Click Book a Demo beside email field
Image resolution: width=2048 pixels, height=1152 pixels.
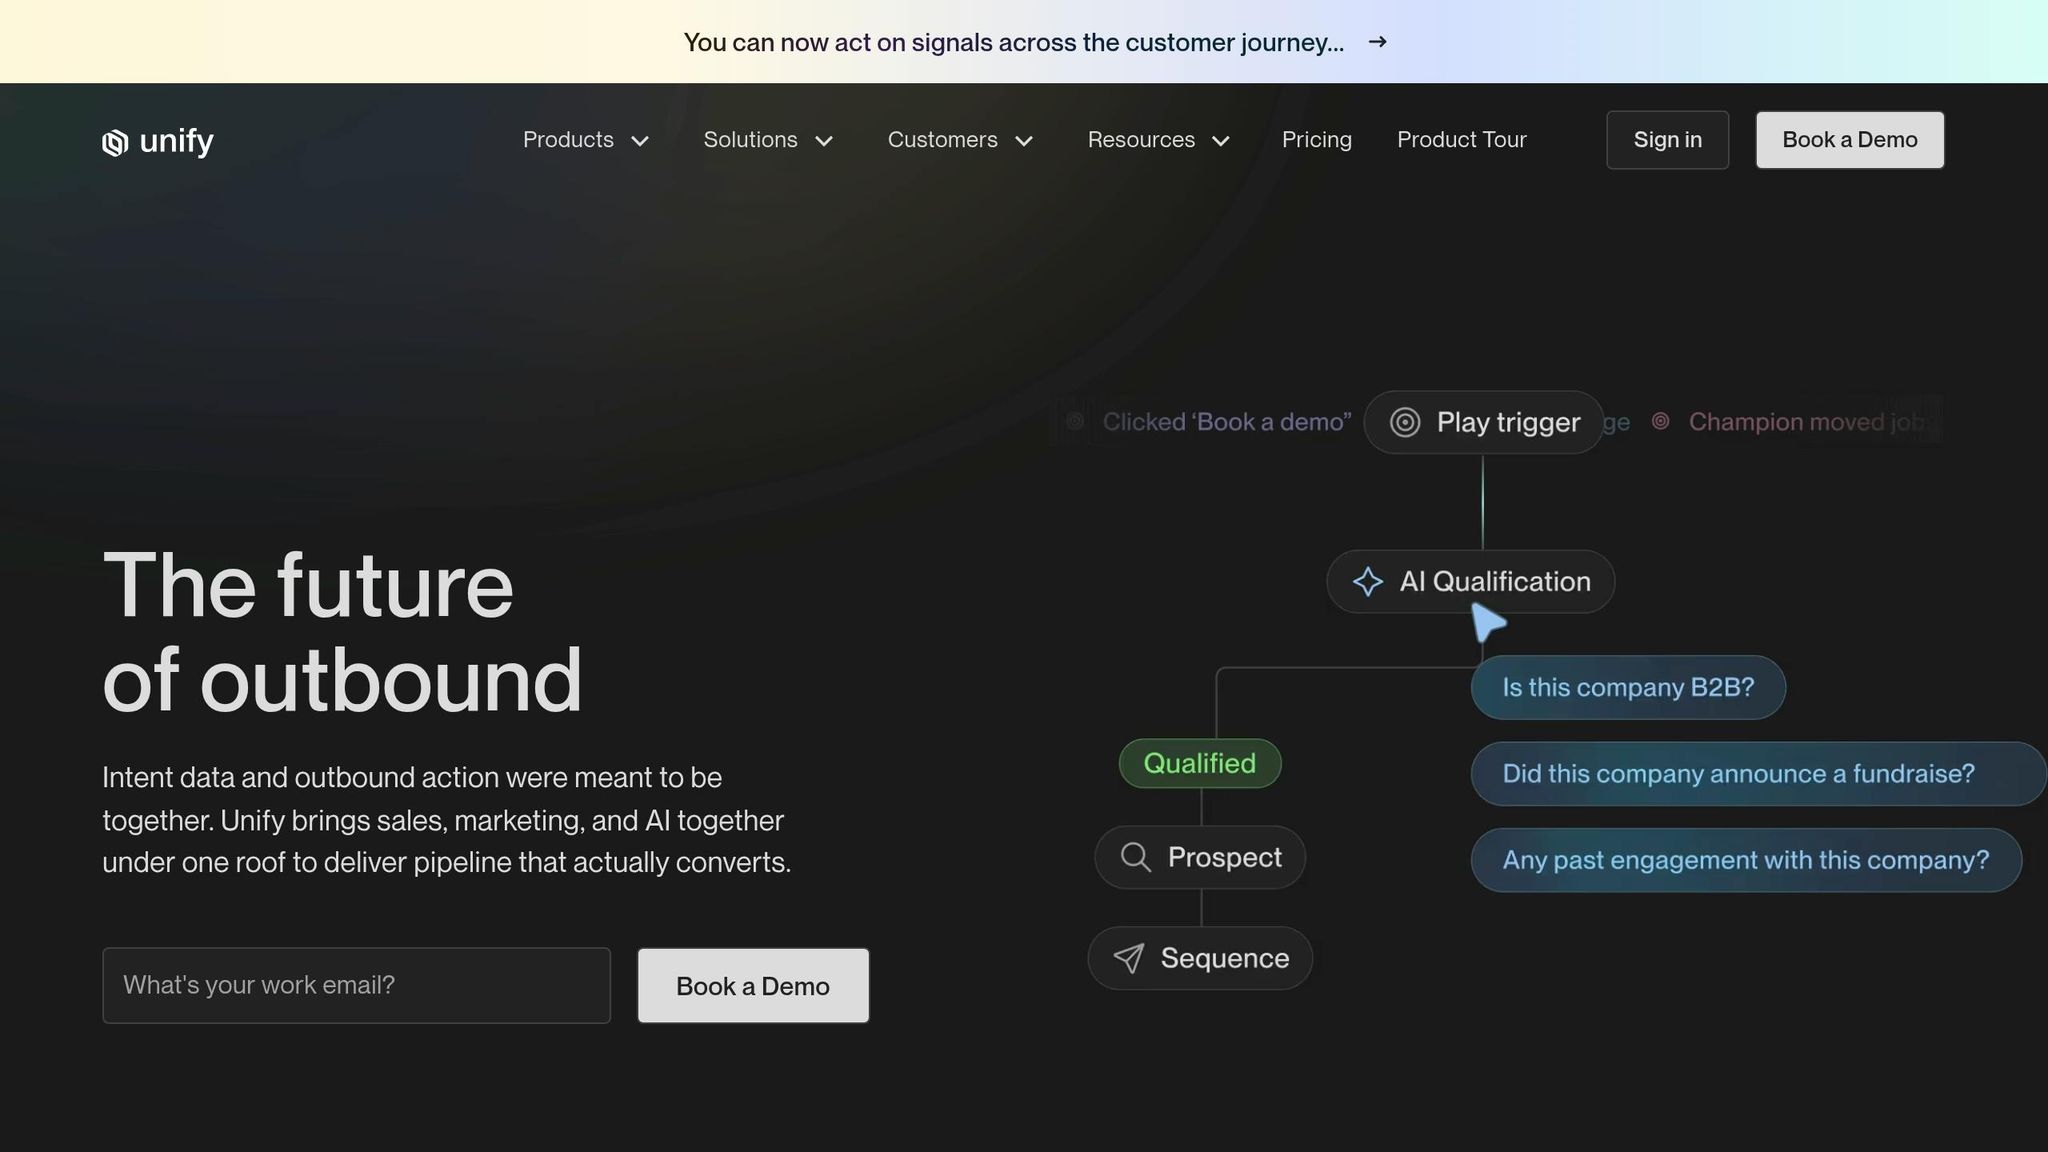752,986
